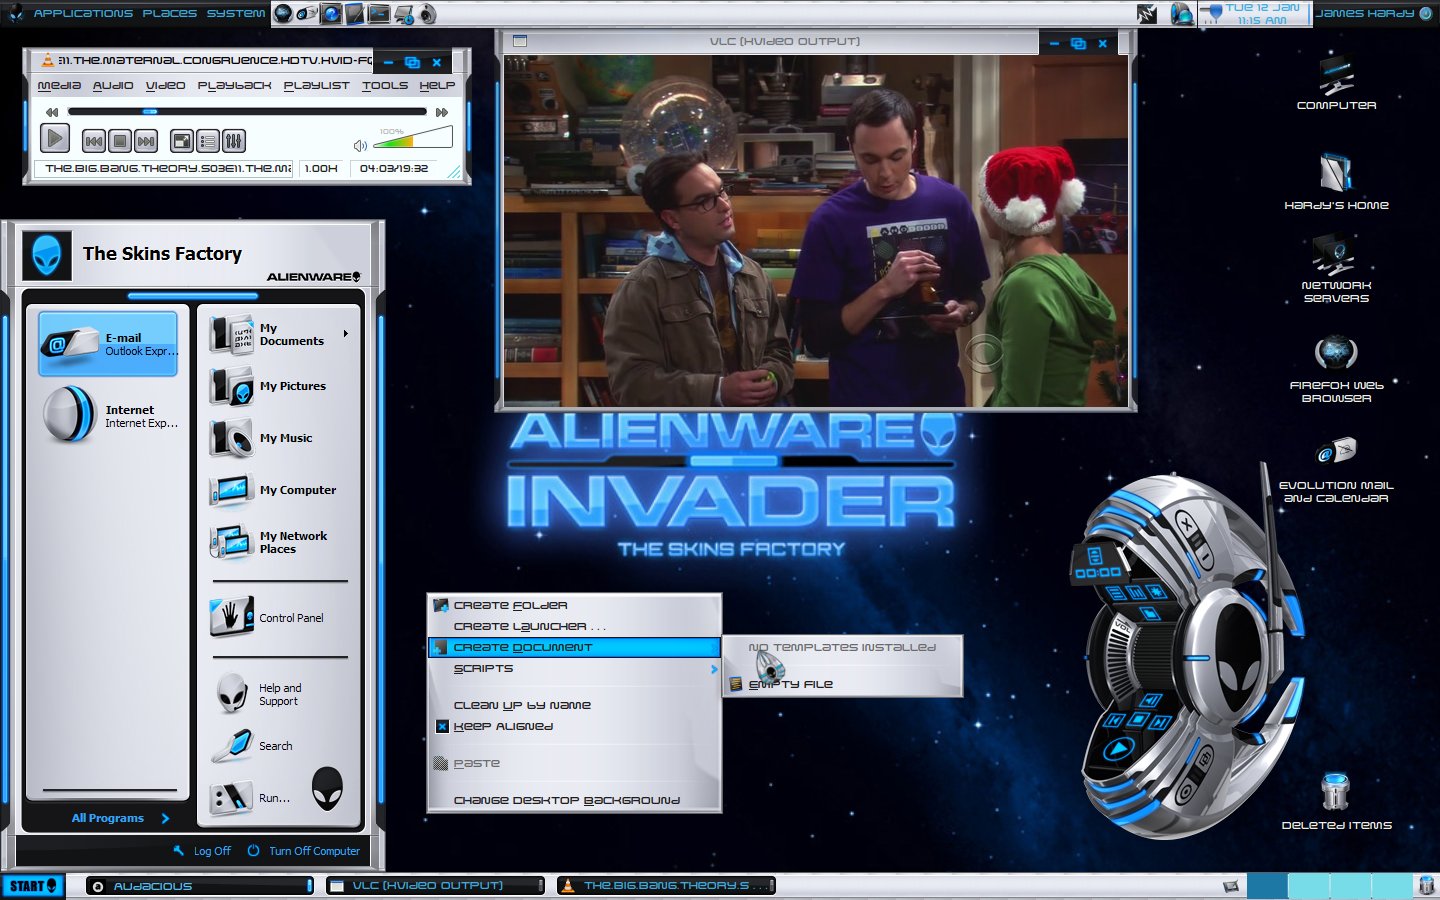This screenshot has width=1440, height=900.
Task: Adjust the VLC volume slider
Action: (x=414, y=139)
